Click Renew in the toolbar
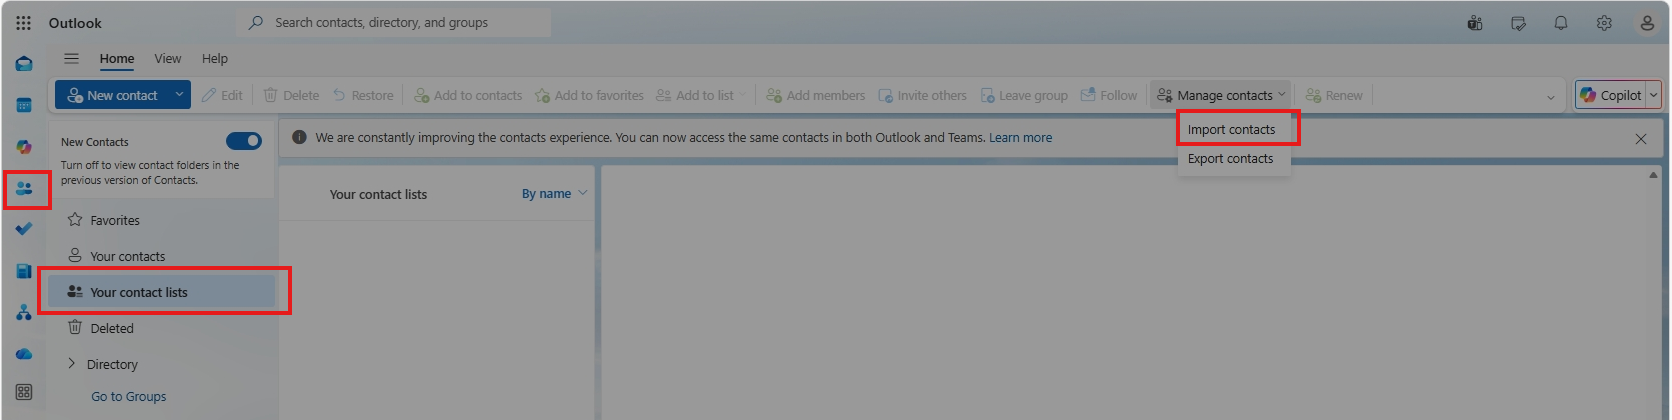 click(x=1334, y=95)
